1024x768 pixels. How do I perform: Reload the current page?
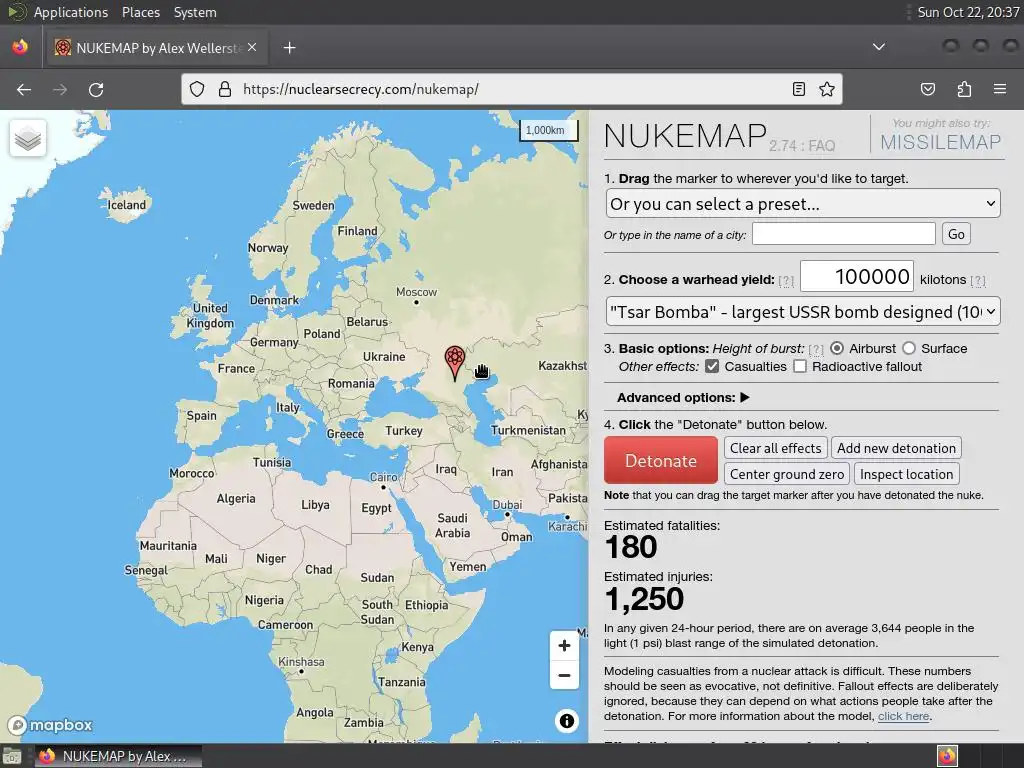[96, 89]
